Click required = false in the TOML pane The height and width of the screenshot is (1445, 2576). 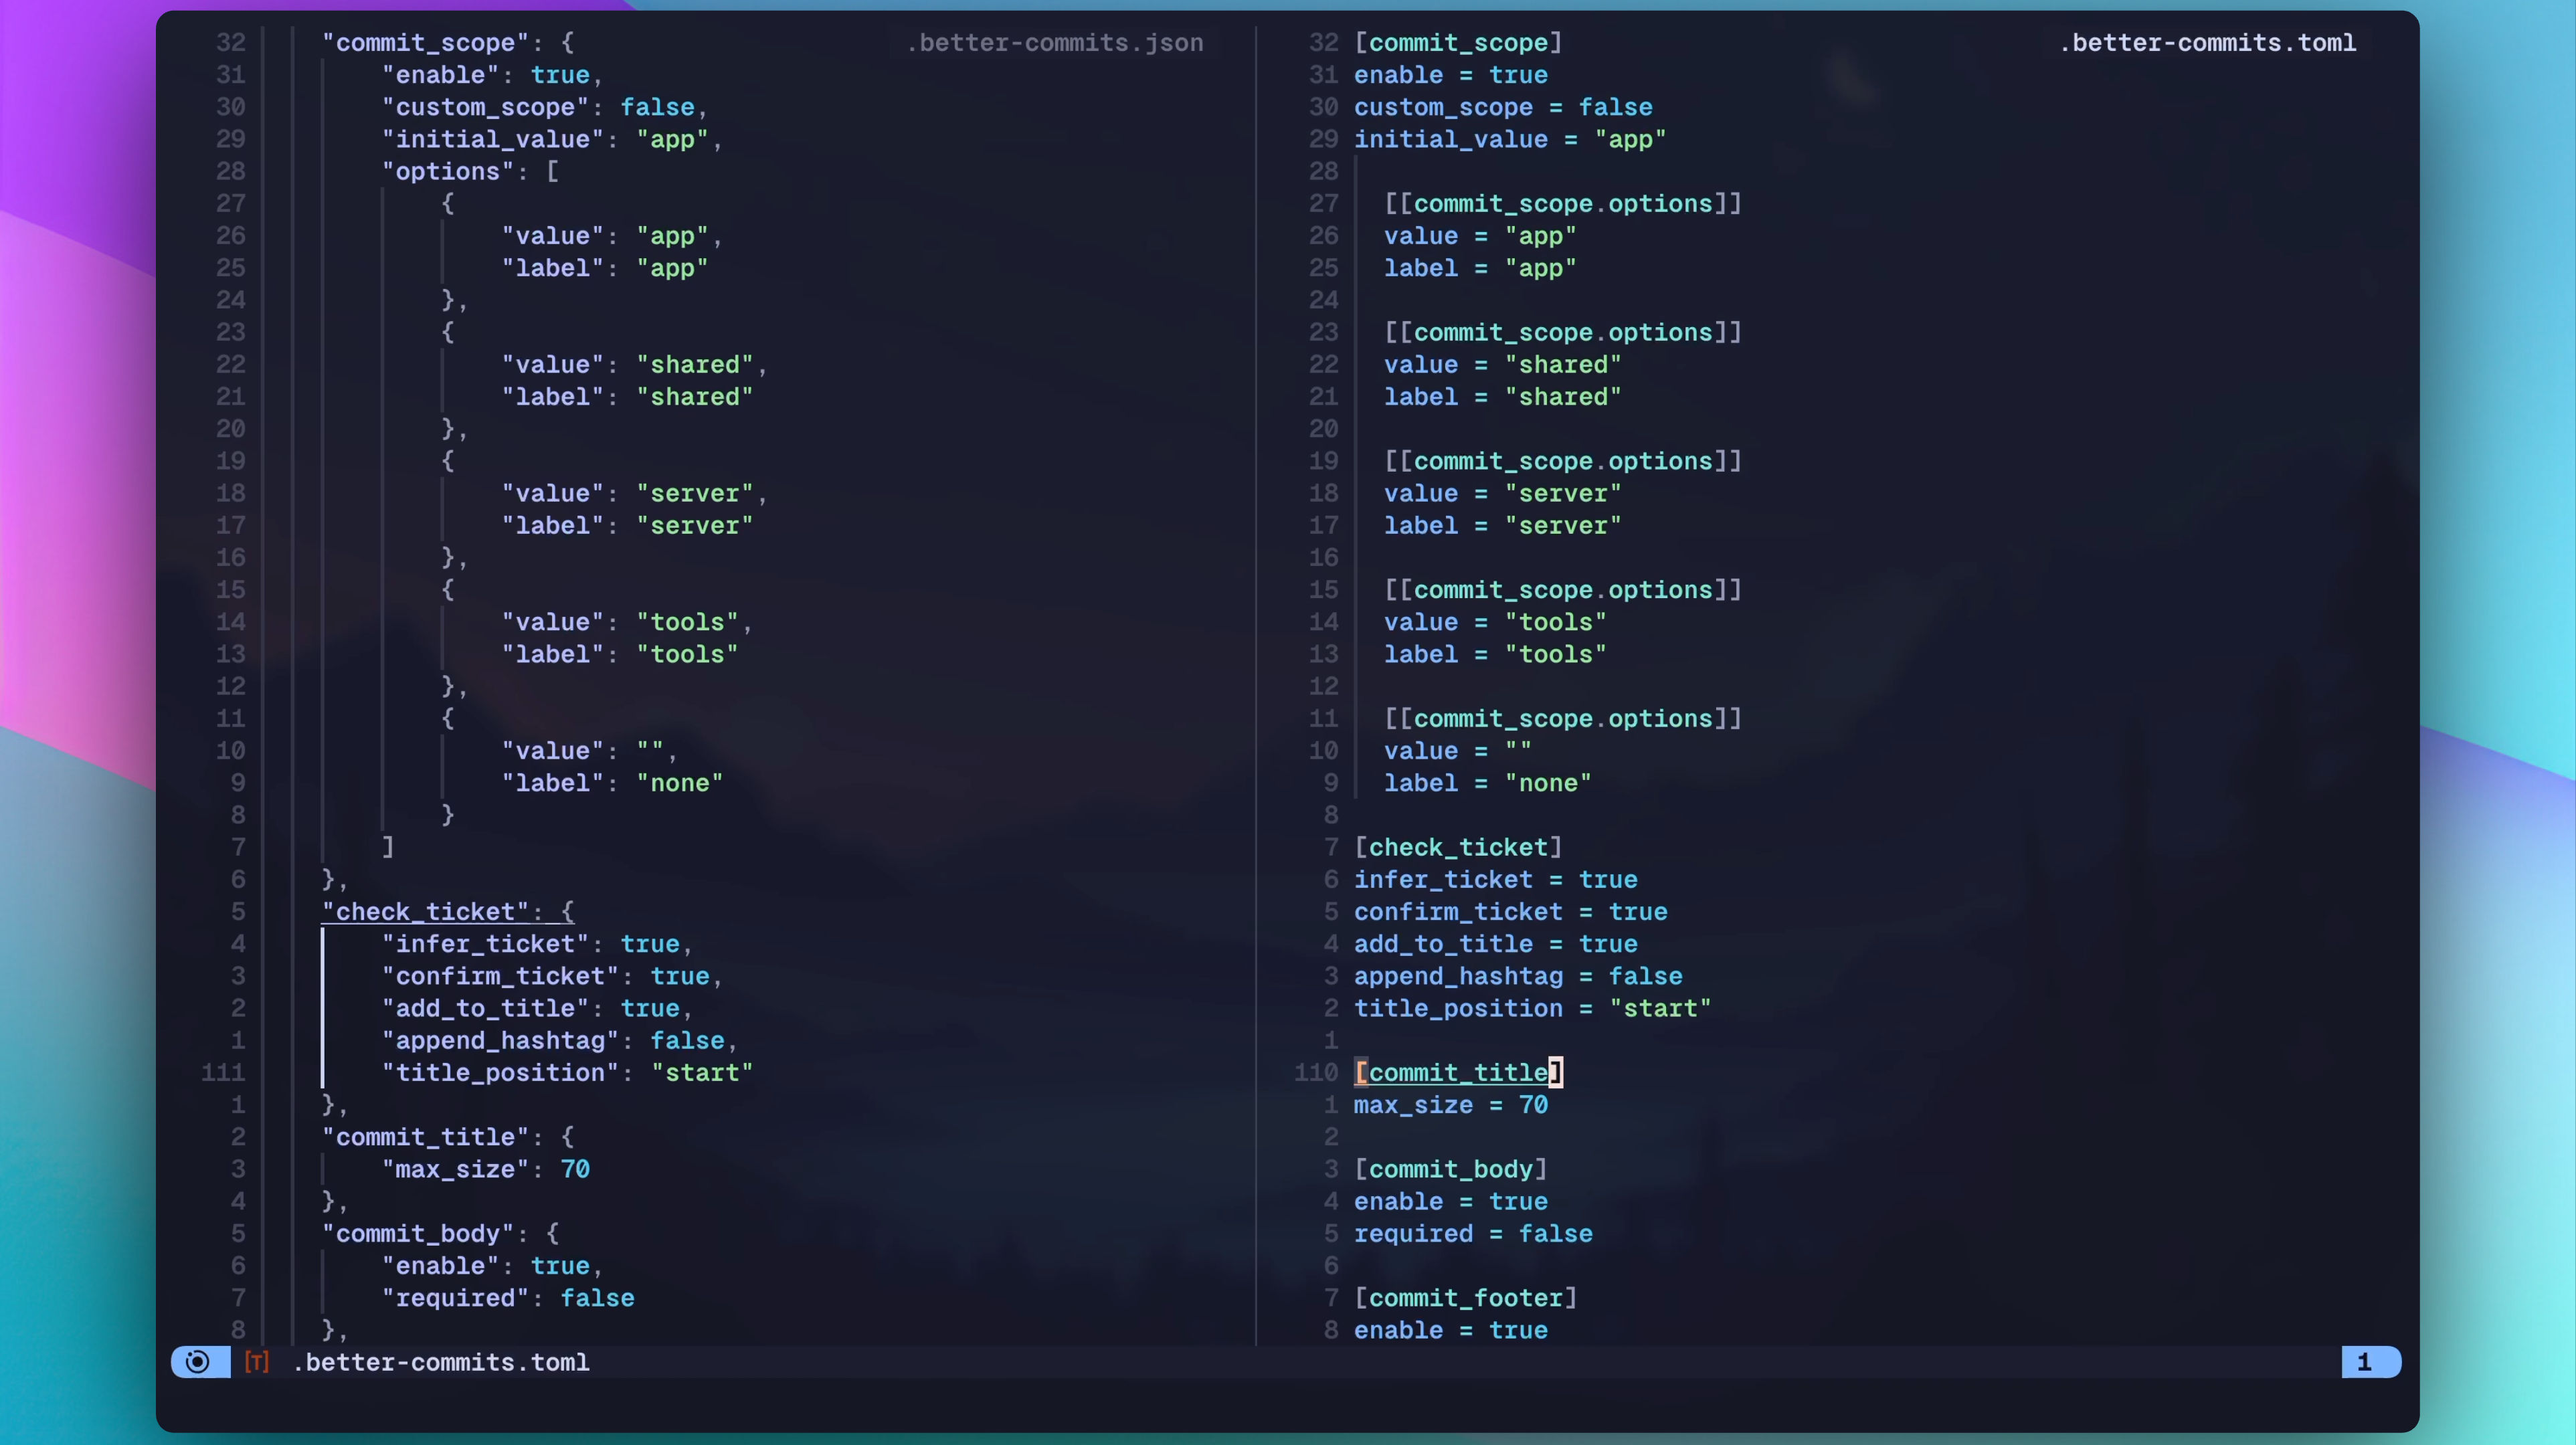click(1473, 1234)
